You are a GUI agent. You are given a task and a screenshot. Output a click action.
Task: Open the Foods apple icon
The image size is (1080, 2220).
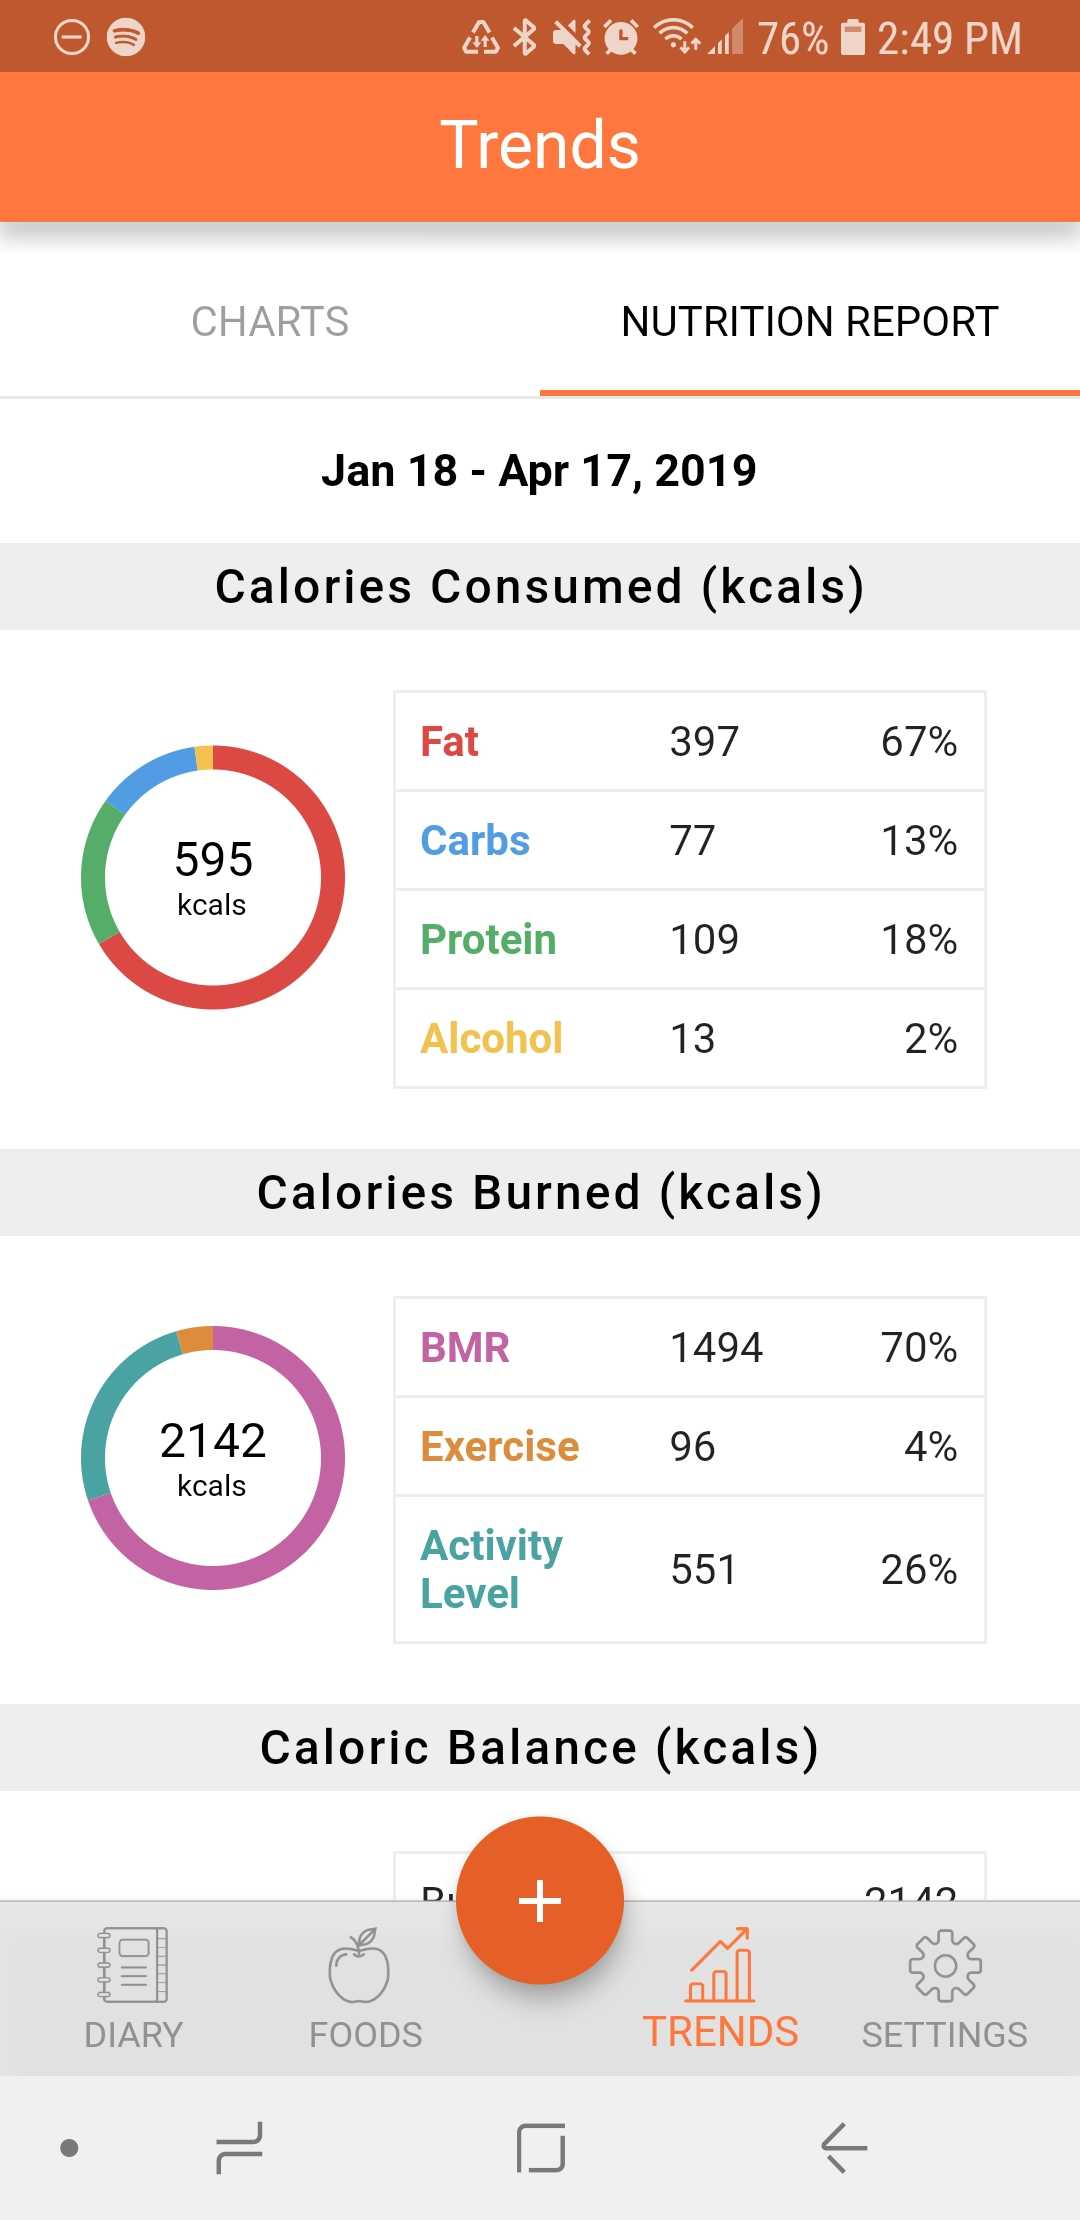point(360,1966)
